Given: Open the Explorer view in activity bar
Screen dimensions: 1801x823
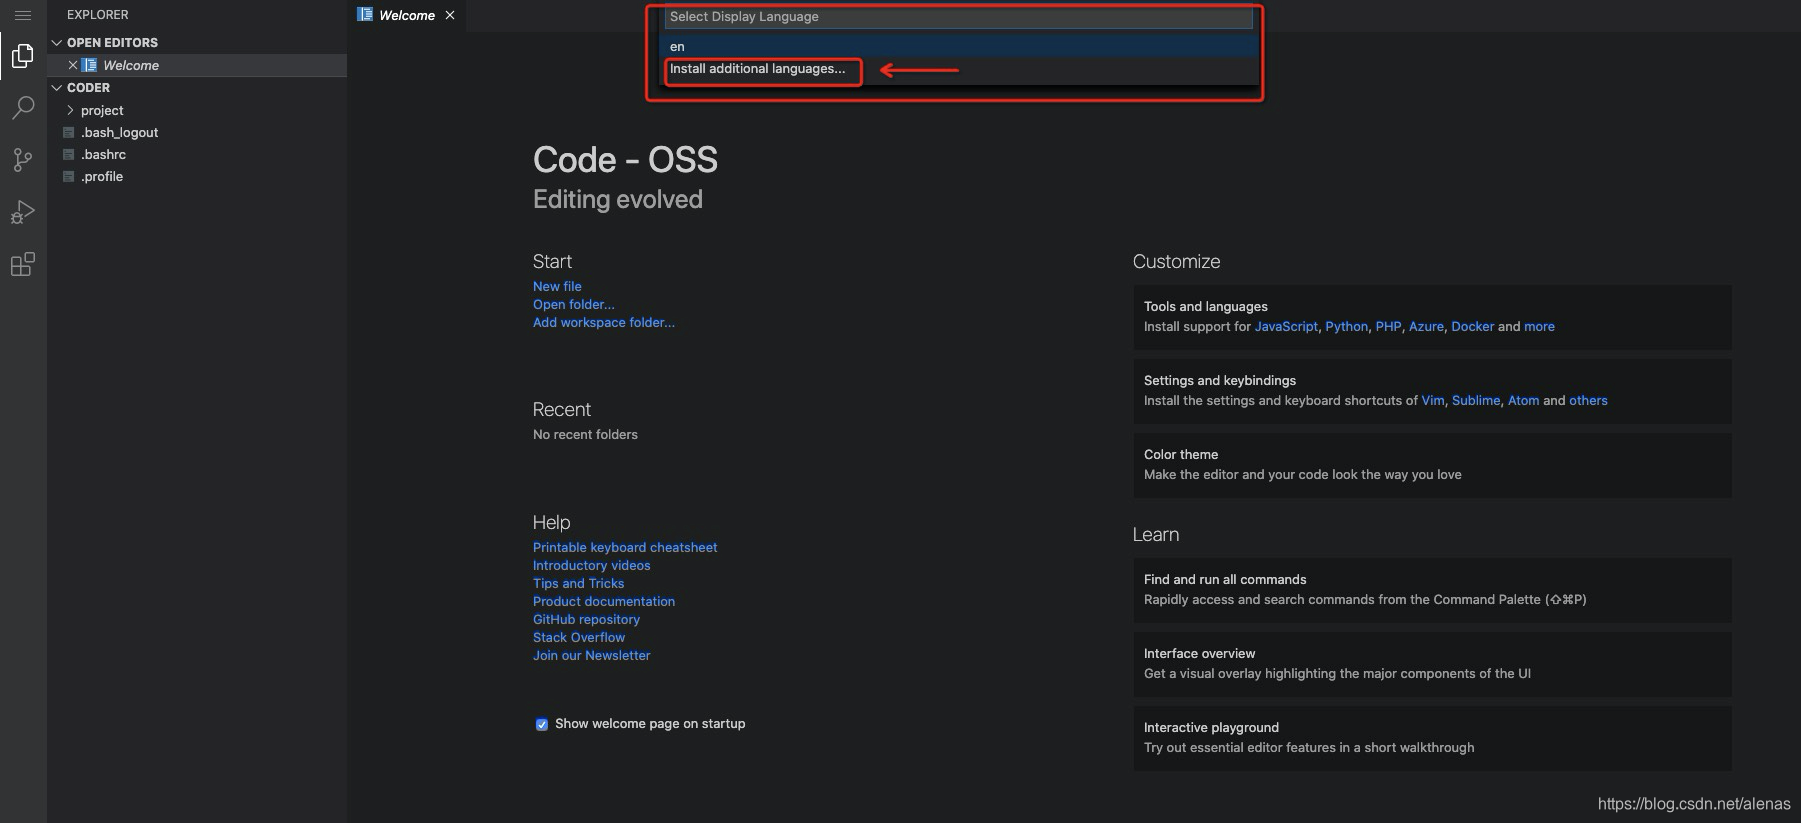Looking at the screenshot, I should [23, 56].
